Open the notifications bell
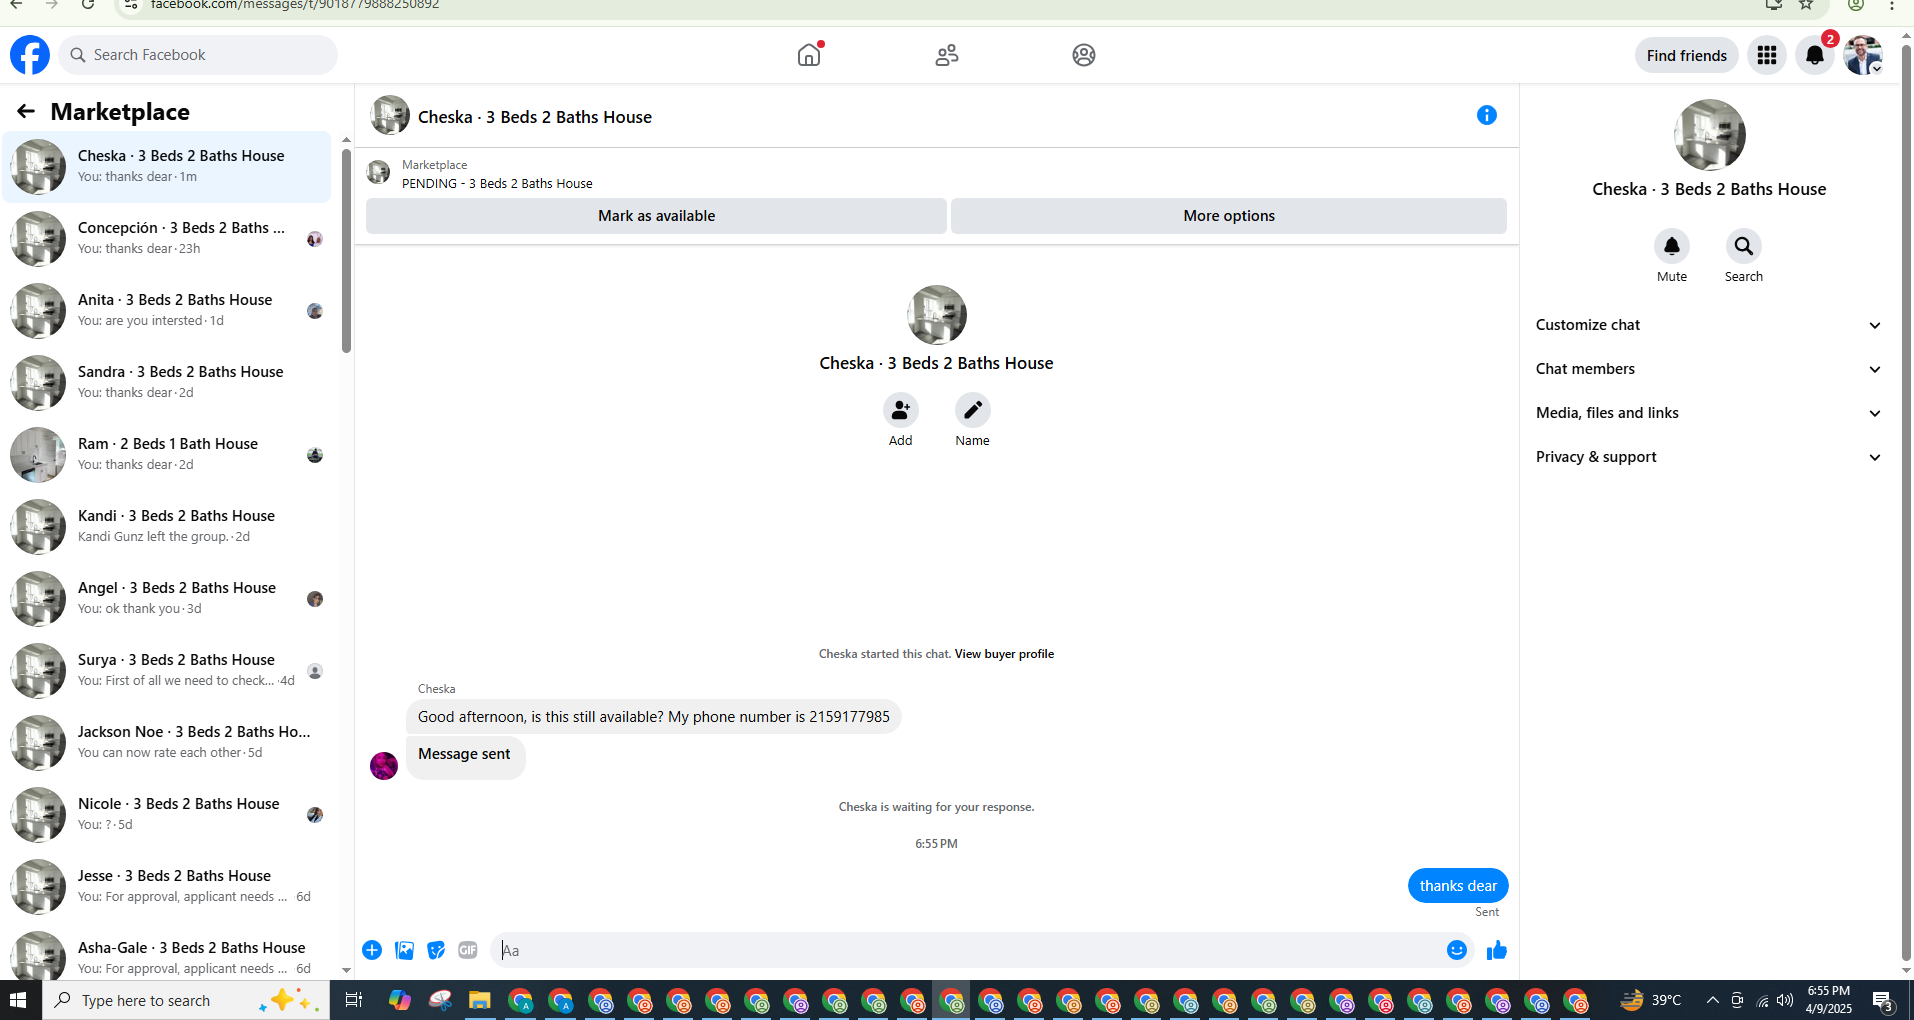The width and height of the screenshot is (1914, 1020). click(1815, 55)
